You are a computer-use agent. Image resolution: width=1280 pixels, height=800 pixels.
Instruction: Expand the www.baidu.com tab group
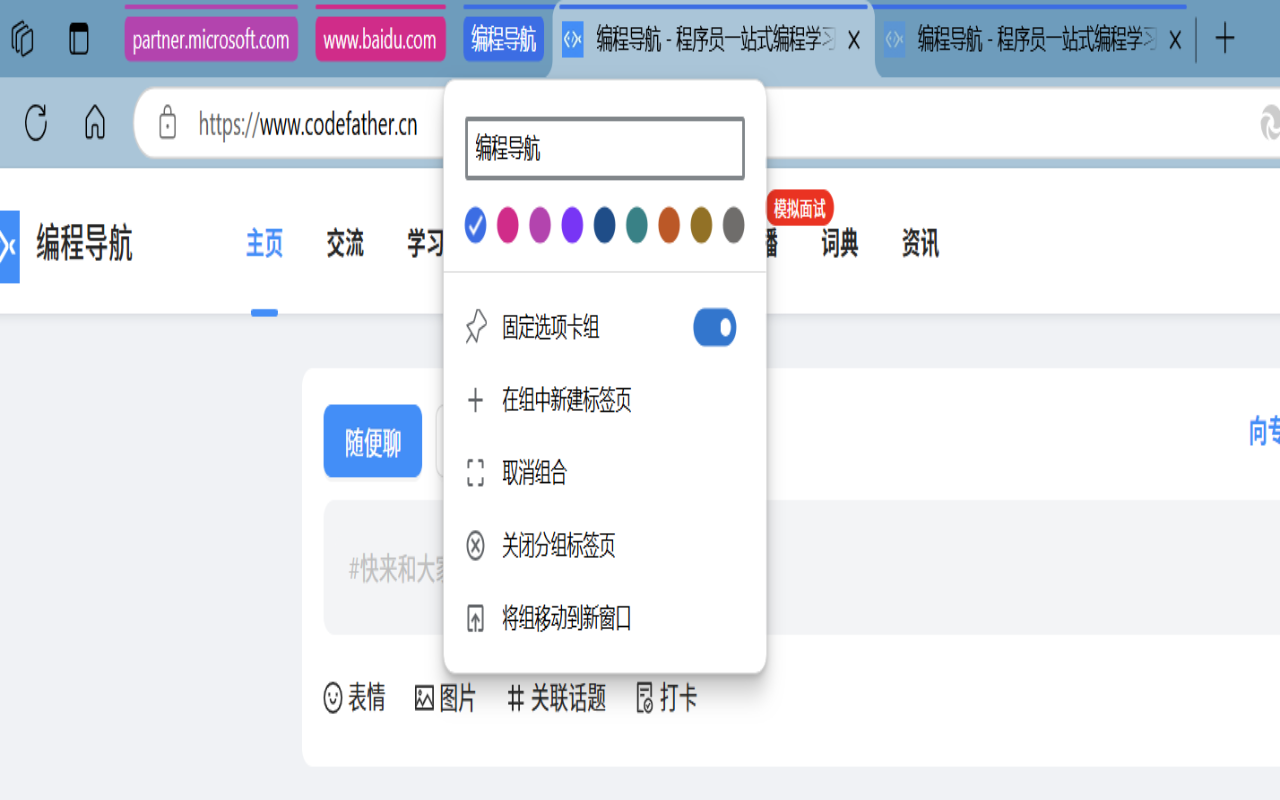tap(380, 40)
